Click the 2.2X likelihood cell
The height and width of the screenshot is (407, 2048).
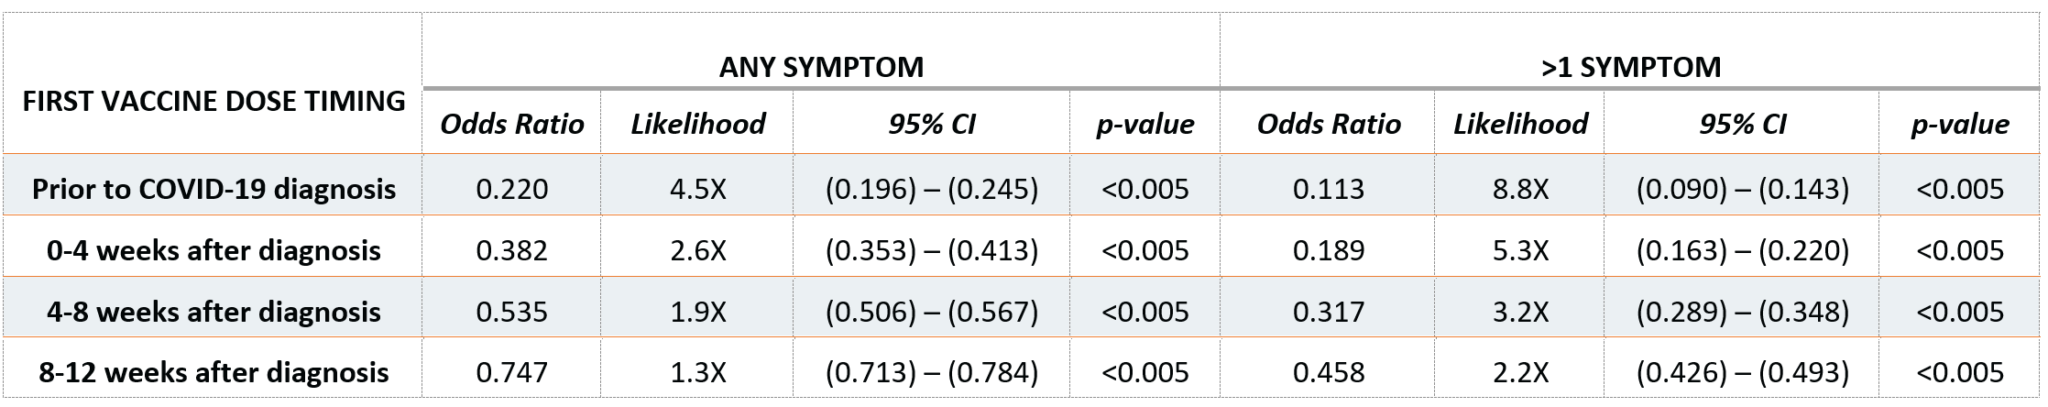tap(1520, 372)
